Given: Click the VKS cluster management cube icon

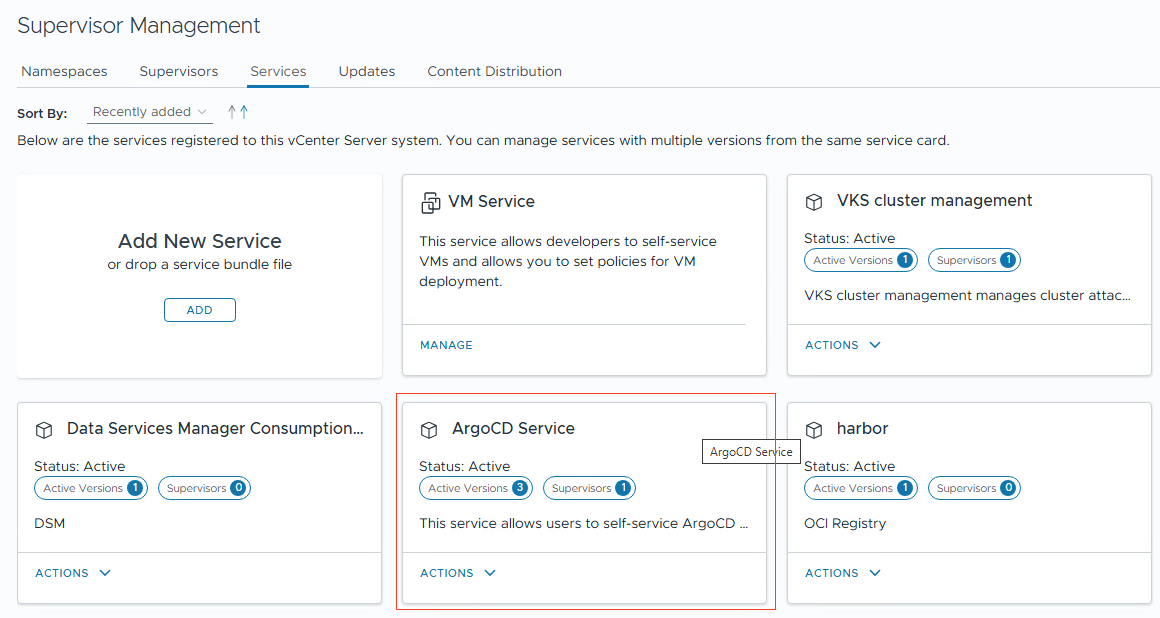Looking at the screenshot, I should tap(814, 202).
